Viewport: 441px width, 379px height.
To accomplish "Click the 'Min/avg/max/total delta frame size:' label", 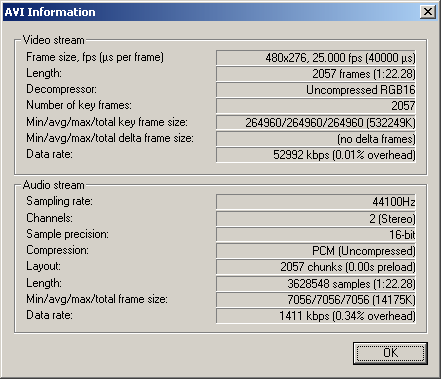I will click(110, 138).
